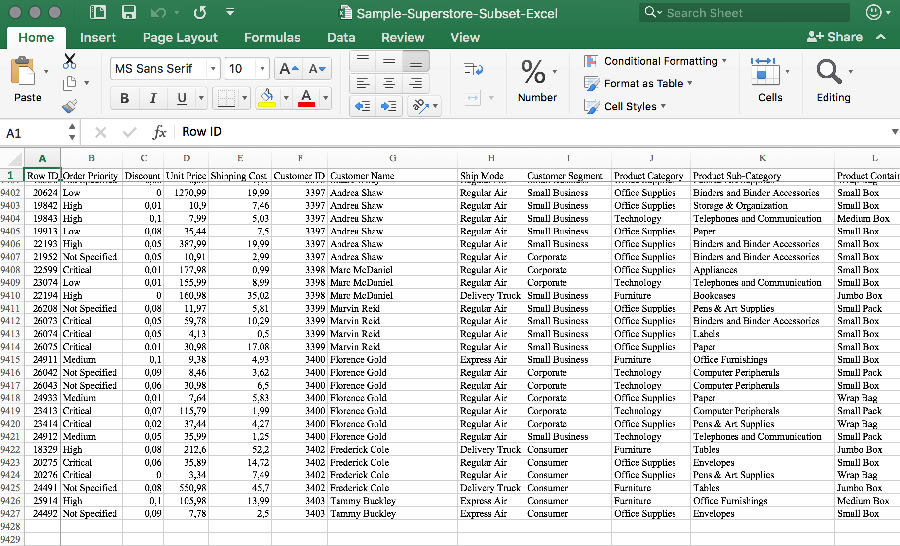This screenshot has width=900, height=546.
Task: Switch to the Home tab
Action: click(36, 37)
